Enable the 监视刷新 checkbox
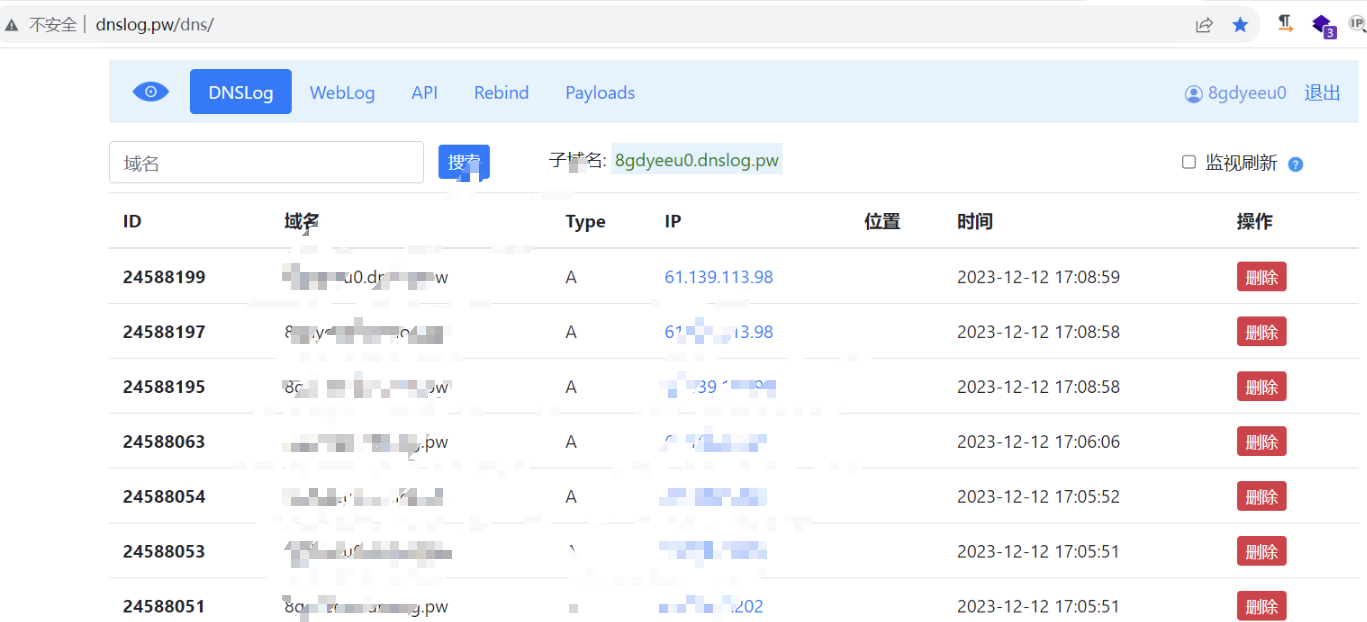 [x=1189, y=162]
